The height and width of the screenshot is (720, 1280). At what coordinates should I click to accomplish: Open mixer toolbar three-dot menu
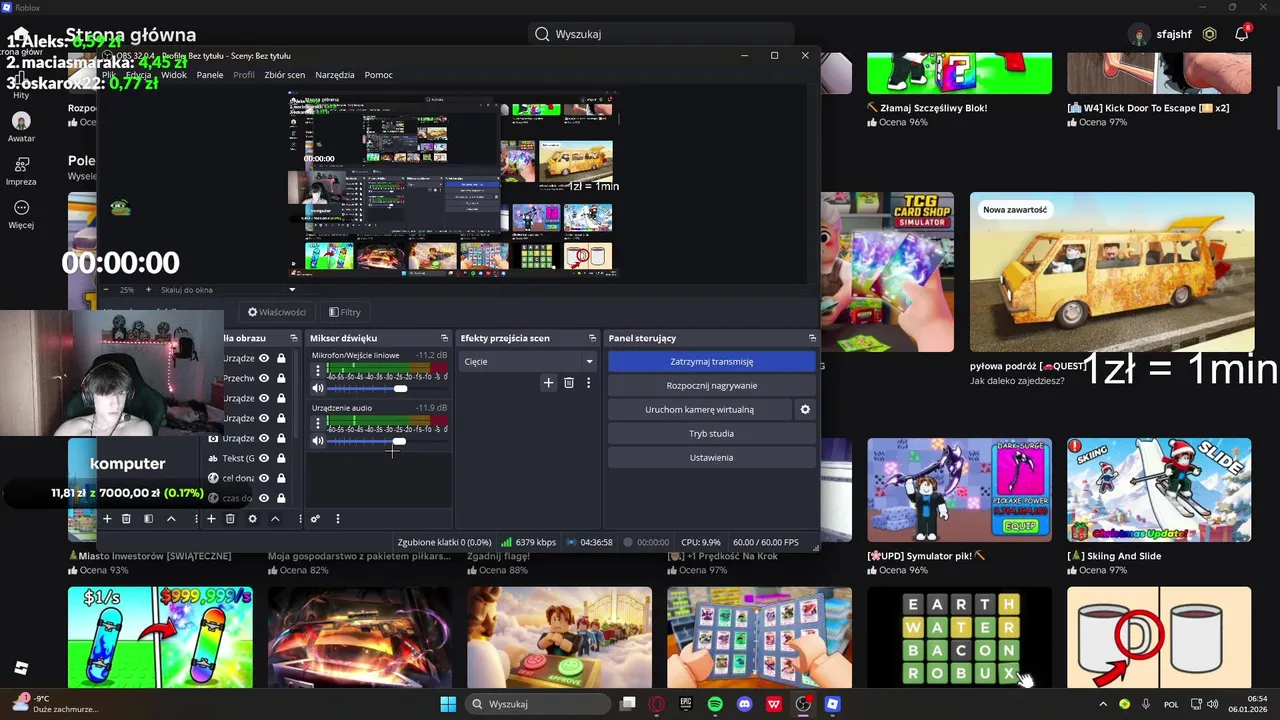point(337,519)
